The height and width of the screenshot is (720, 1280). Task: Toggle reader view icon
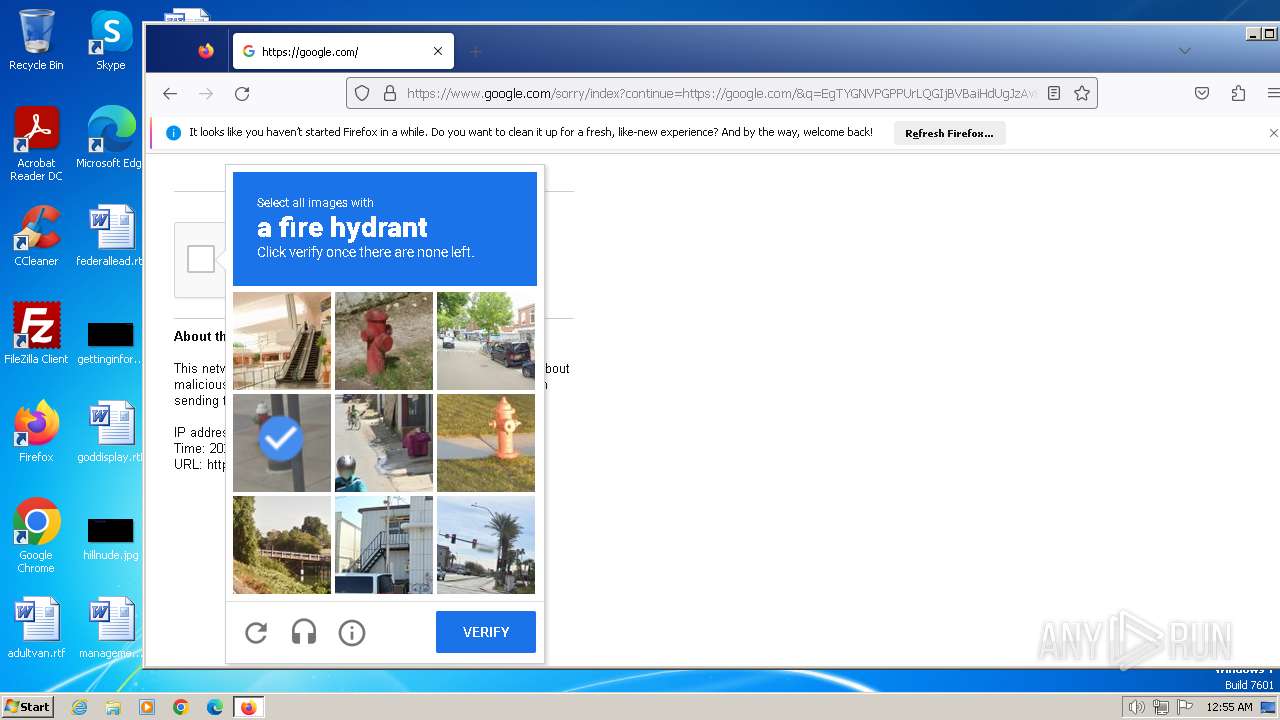click(x=1054, y=93)
